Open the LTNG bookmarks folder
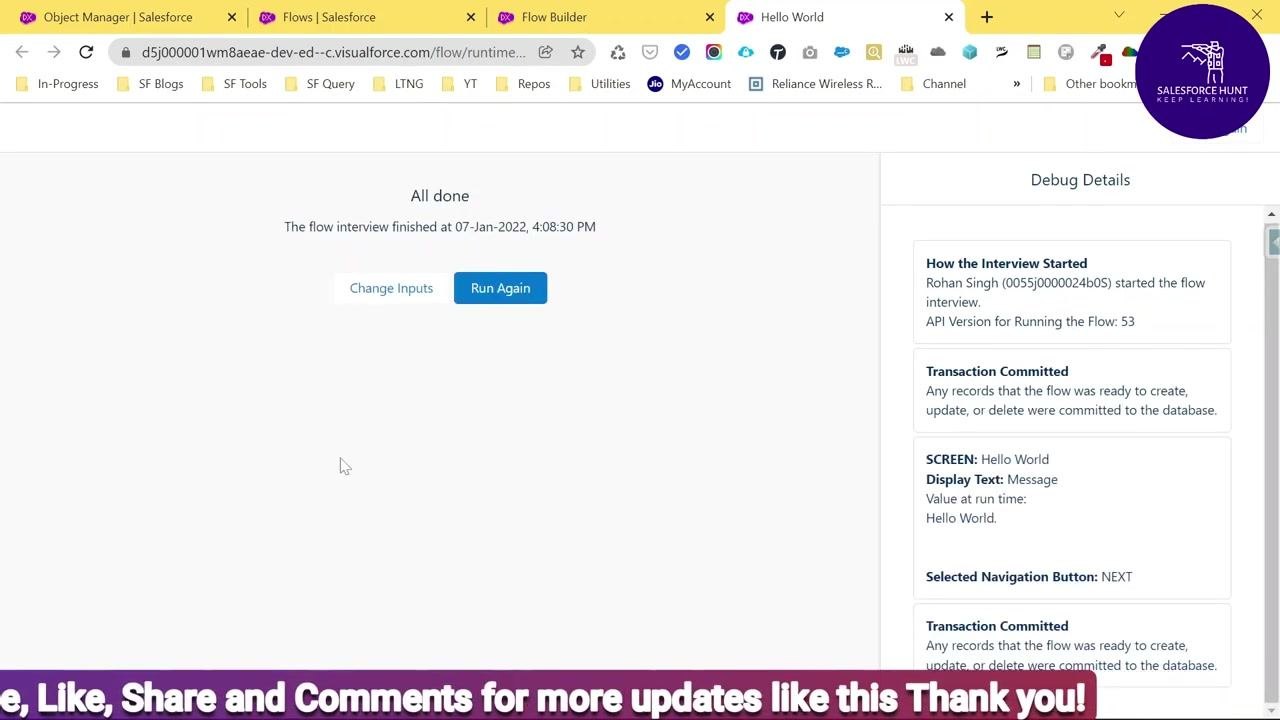1280x720 pixels. [398, 84]
